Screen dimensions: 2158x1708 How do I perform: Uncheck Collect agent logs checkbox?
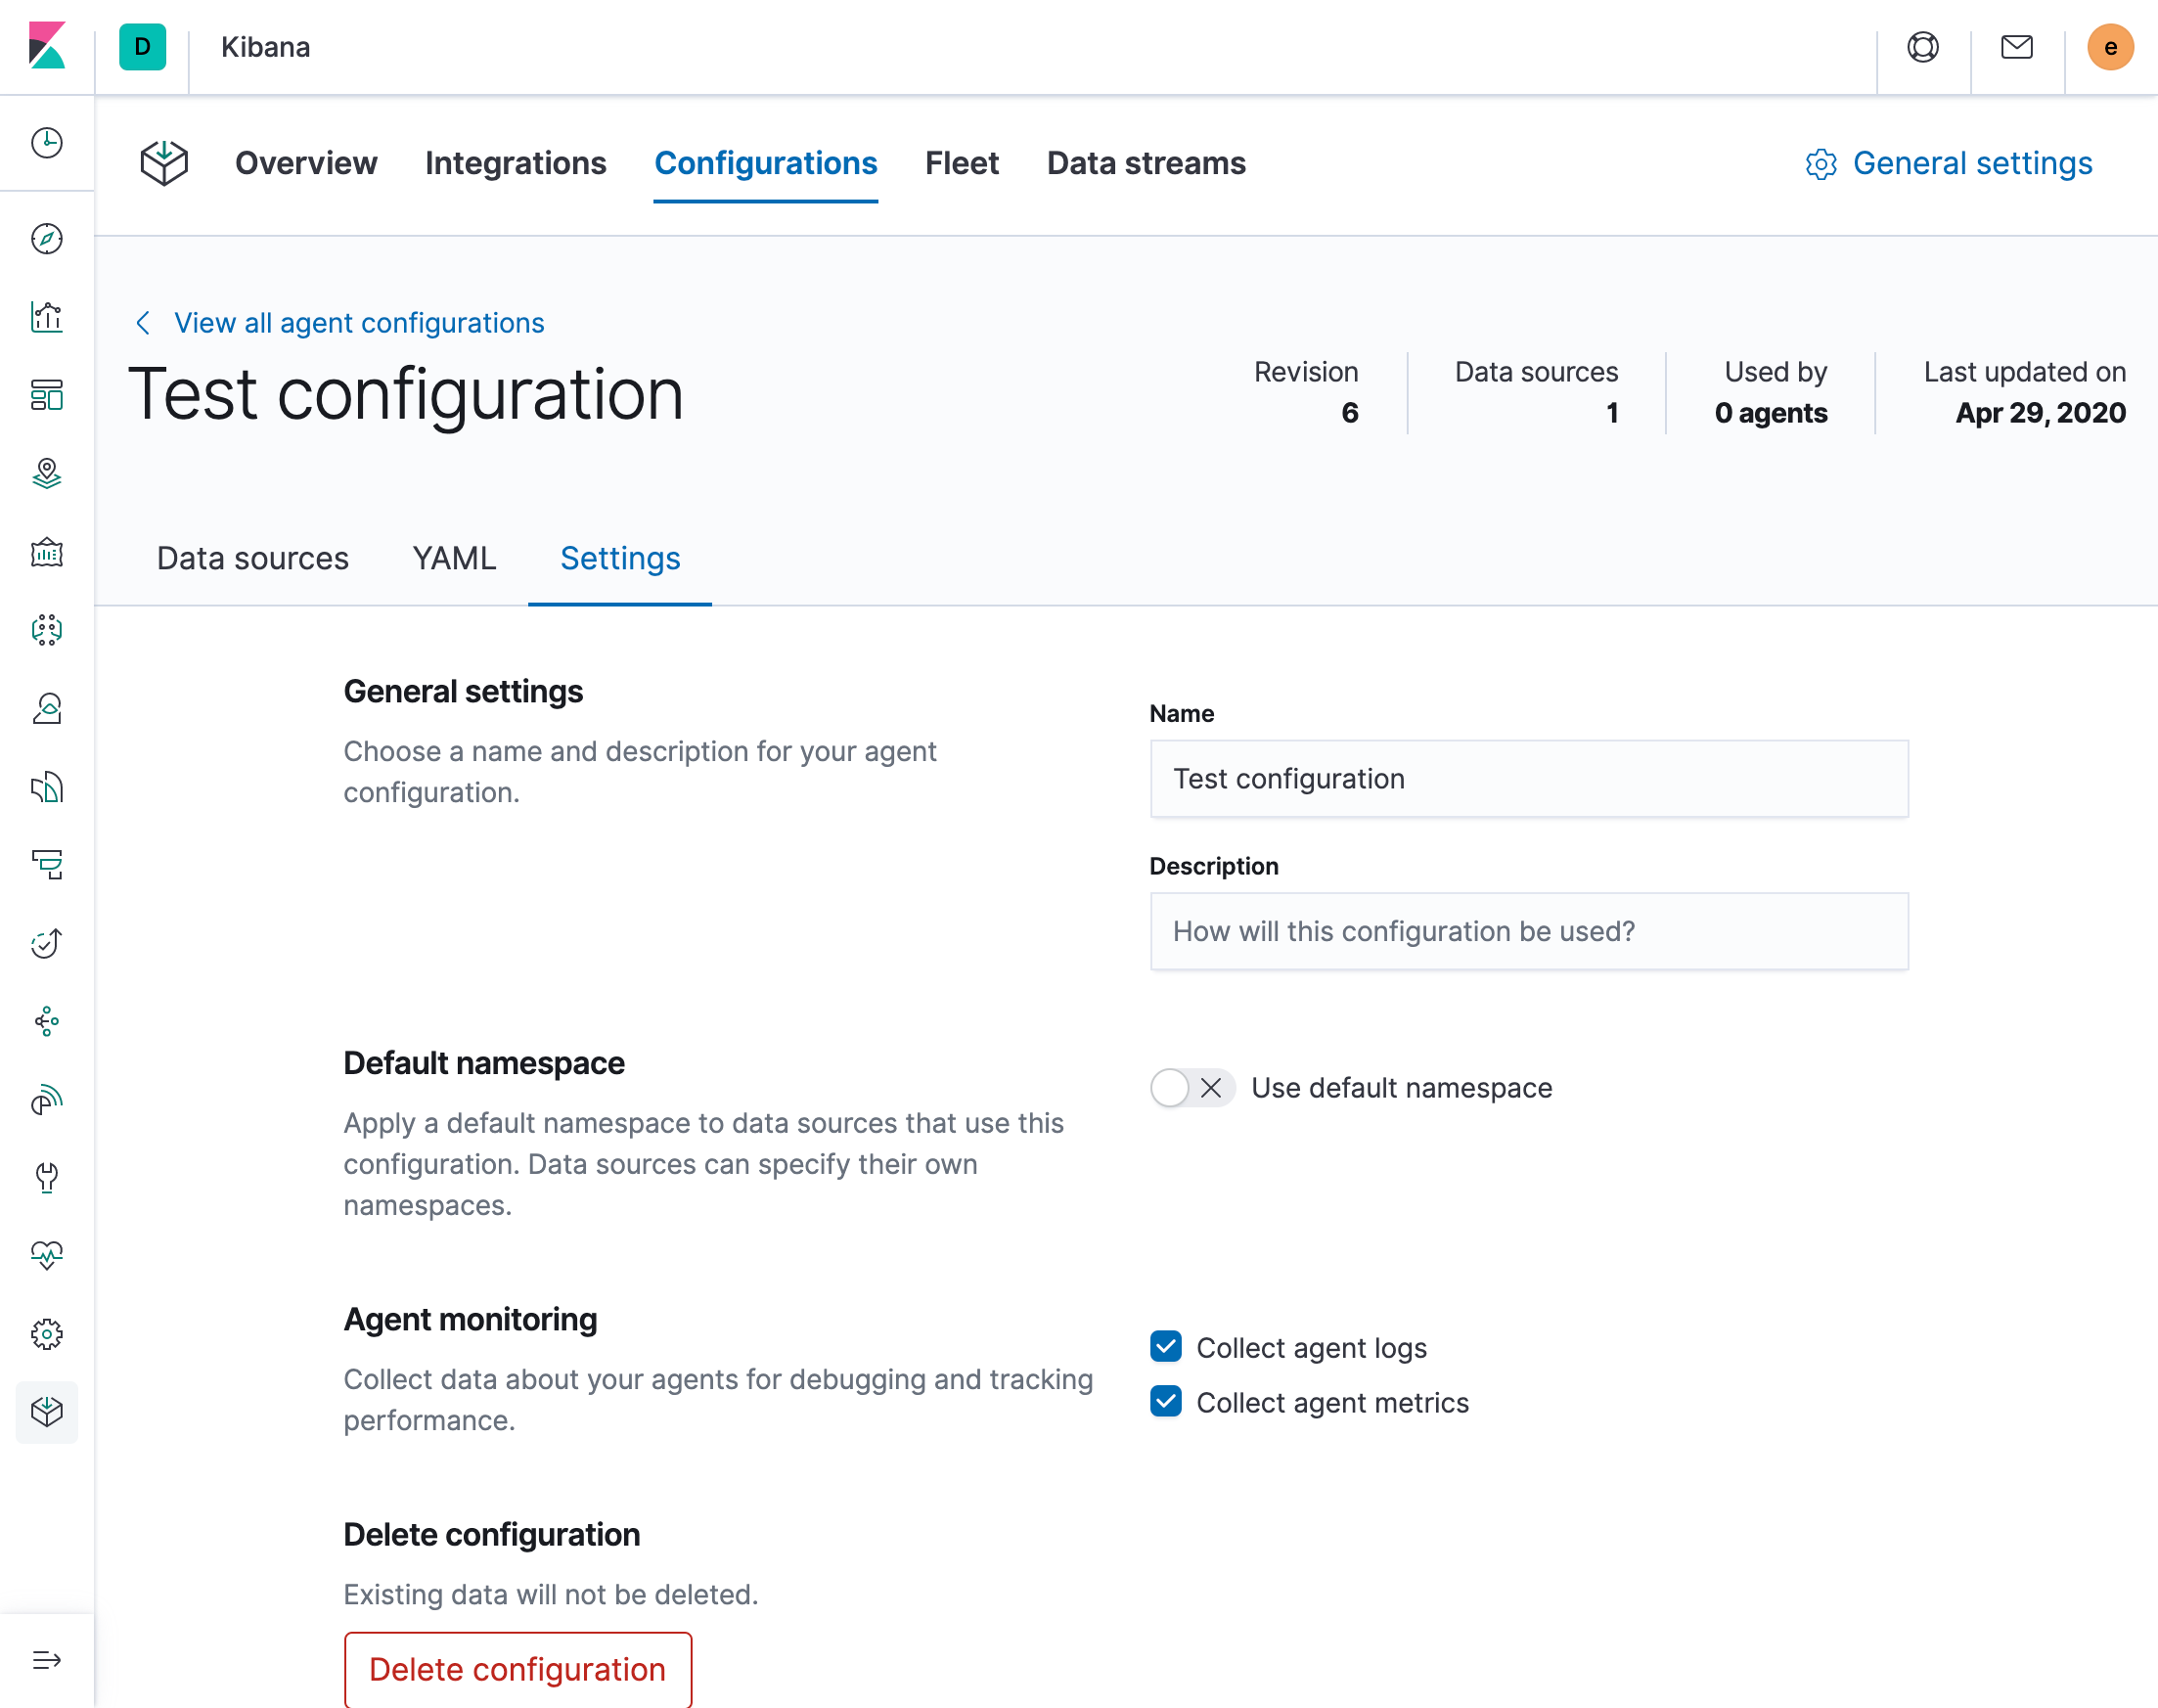coord(1166,1347)
